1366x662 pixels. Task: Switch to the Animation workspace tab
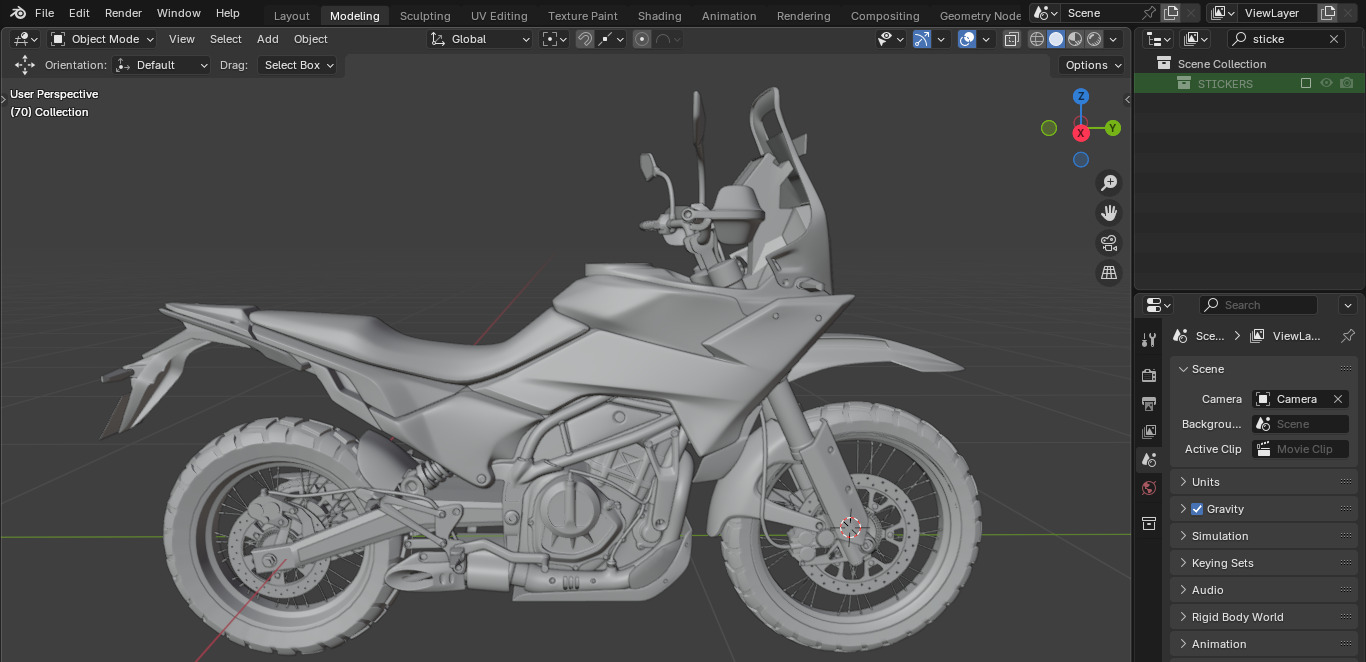[x=729, y=16]
